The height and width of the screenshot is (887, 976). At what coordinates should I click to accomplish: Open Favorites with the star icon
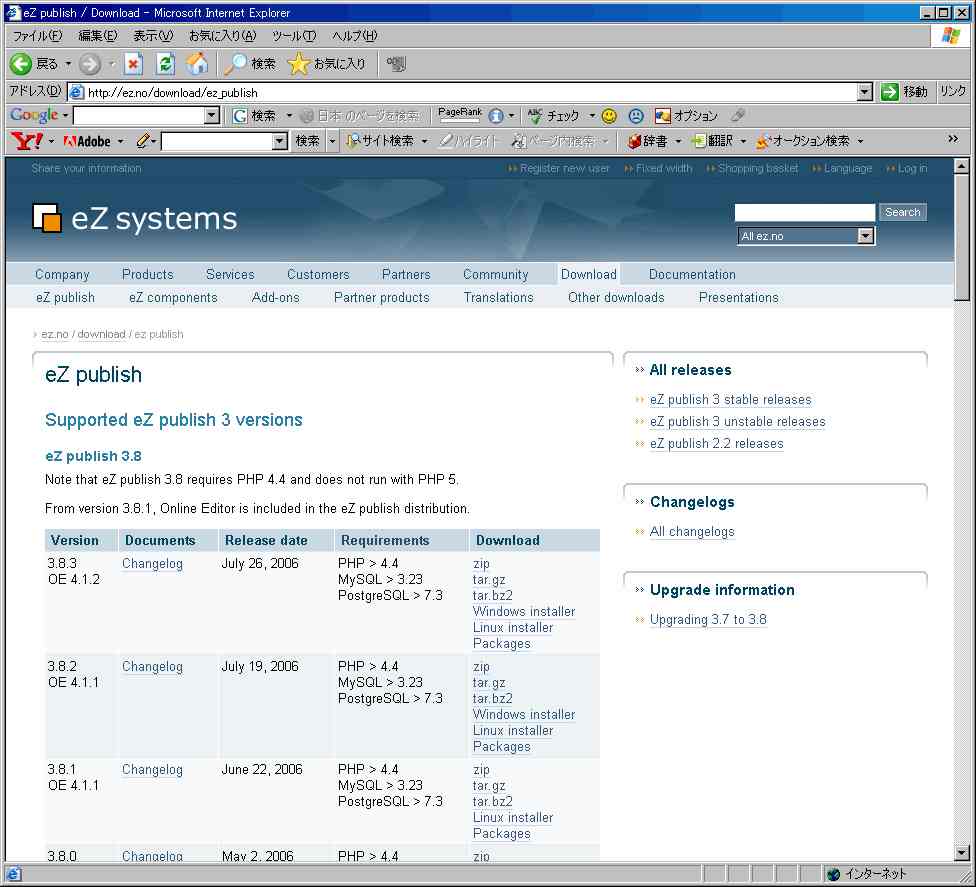[299, 63]
